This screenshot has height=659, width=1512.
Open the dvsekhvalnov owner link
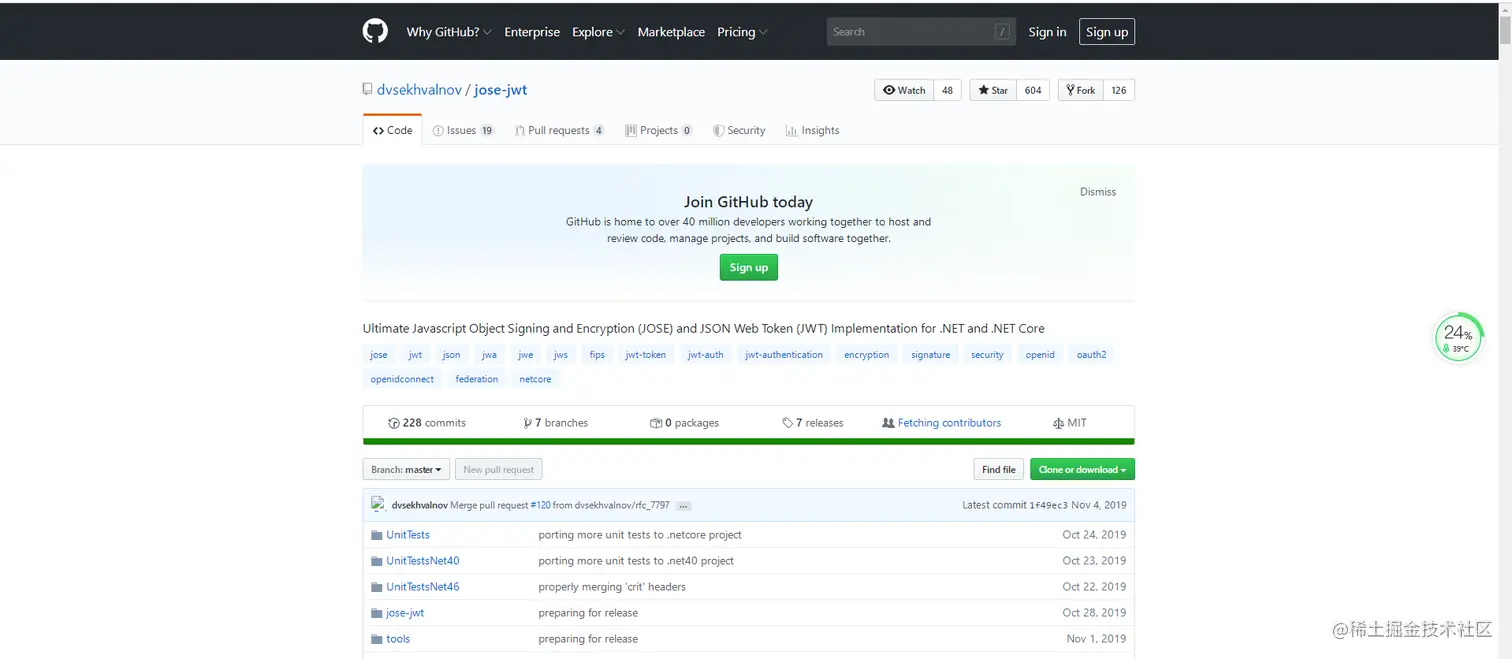[419, 89]
